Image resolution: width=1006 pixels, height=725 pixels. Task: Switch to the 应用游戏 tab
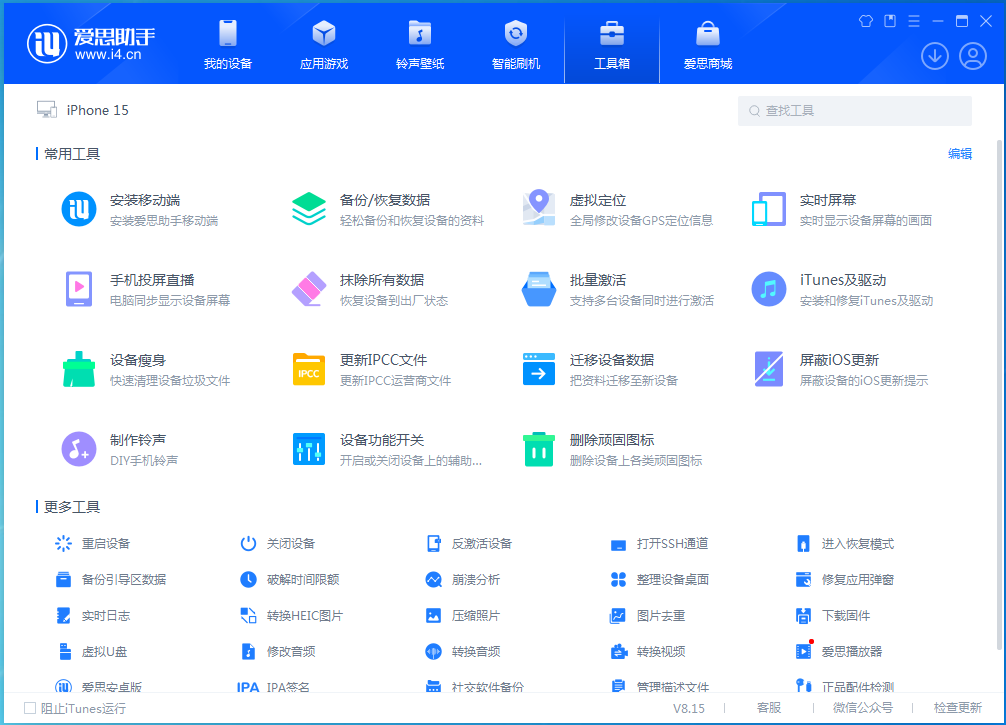coord(324,44)
